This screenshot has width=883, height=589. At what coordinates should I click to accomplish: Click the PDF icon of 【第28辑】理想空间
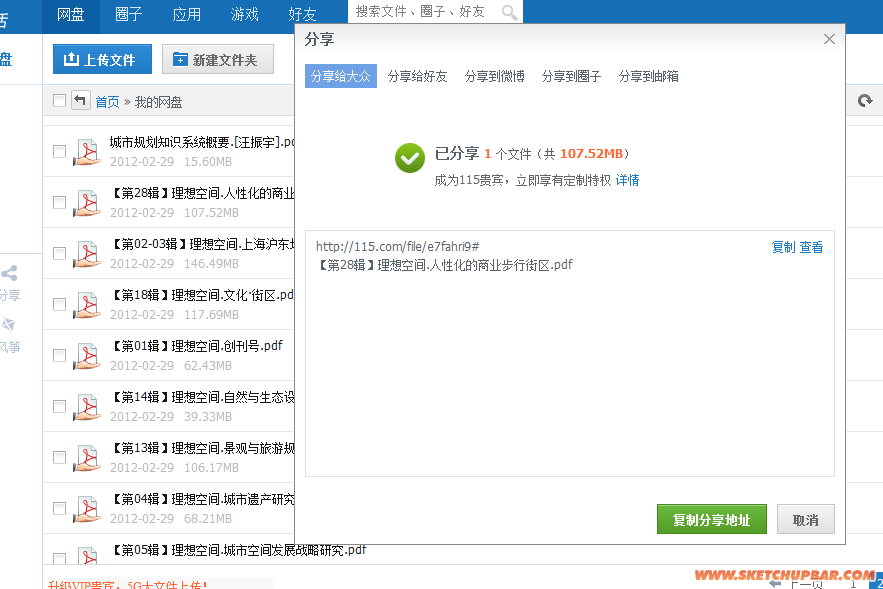(87, 203)
